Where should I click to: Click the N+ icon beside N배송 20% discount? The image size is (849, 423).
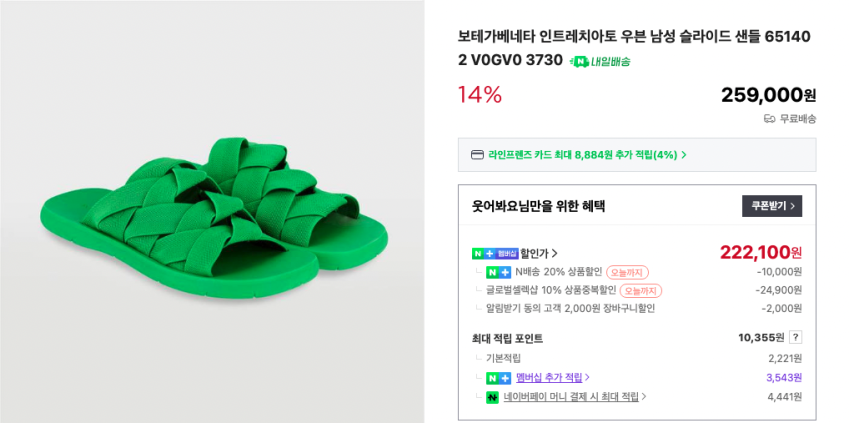(x=498, y=272)
